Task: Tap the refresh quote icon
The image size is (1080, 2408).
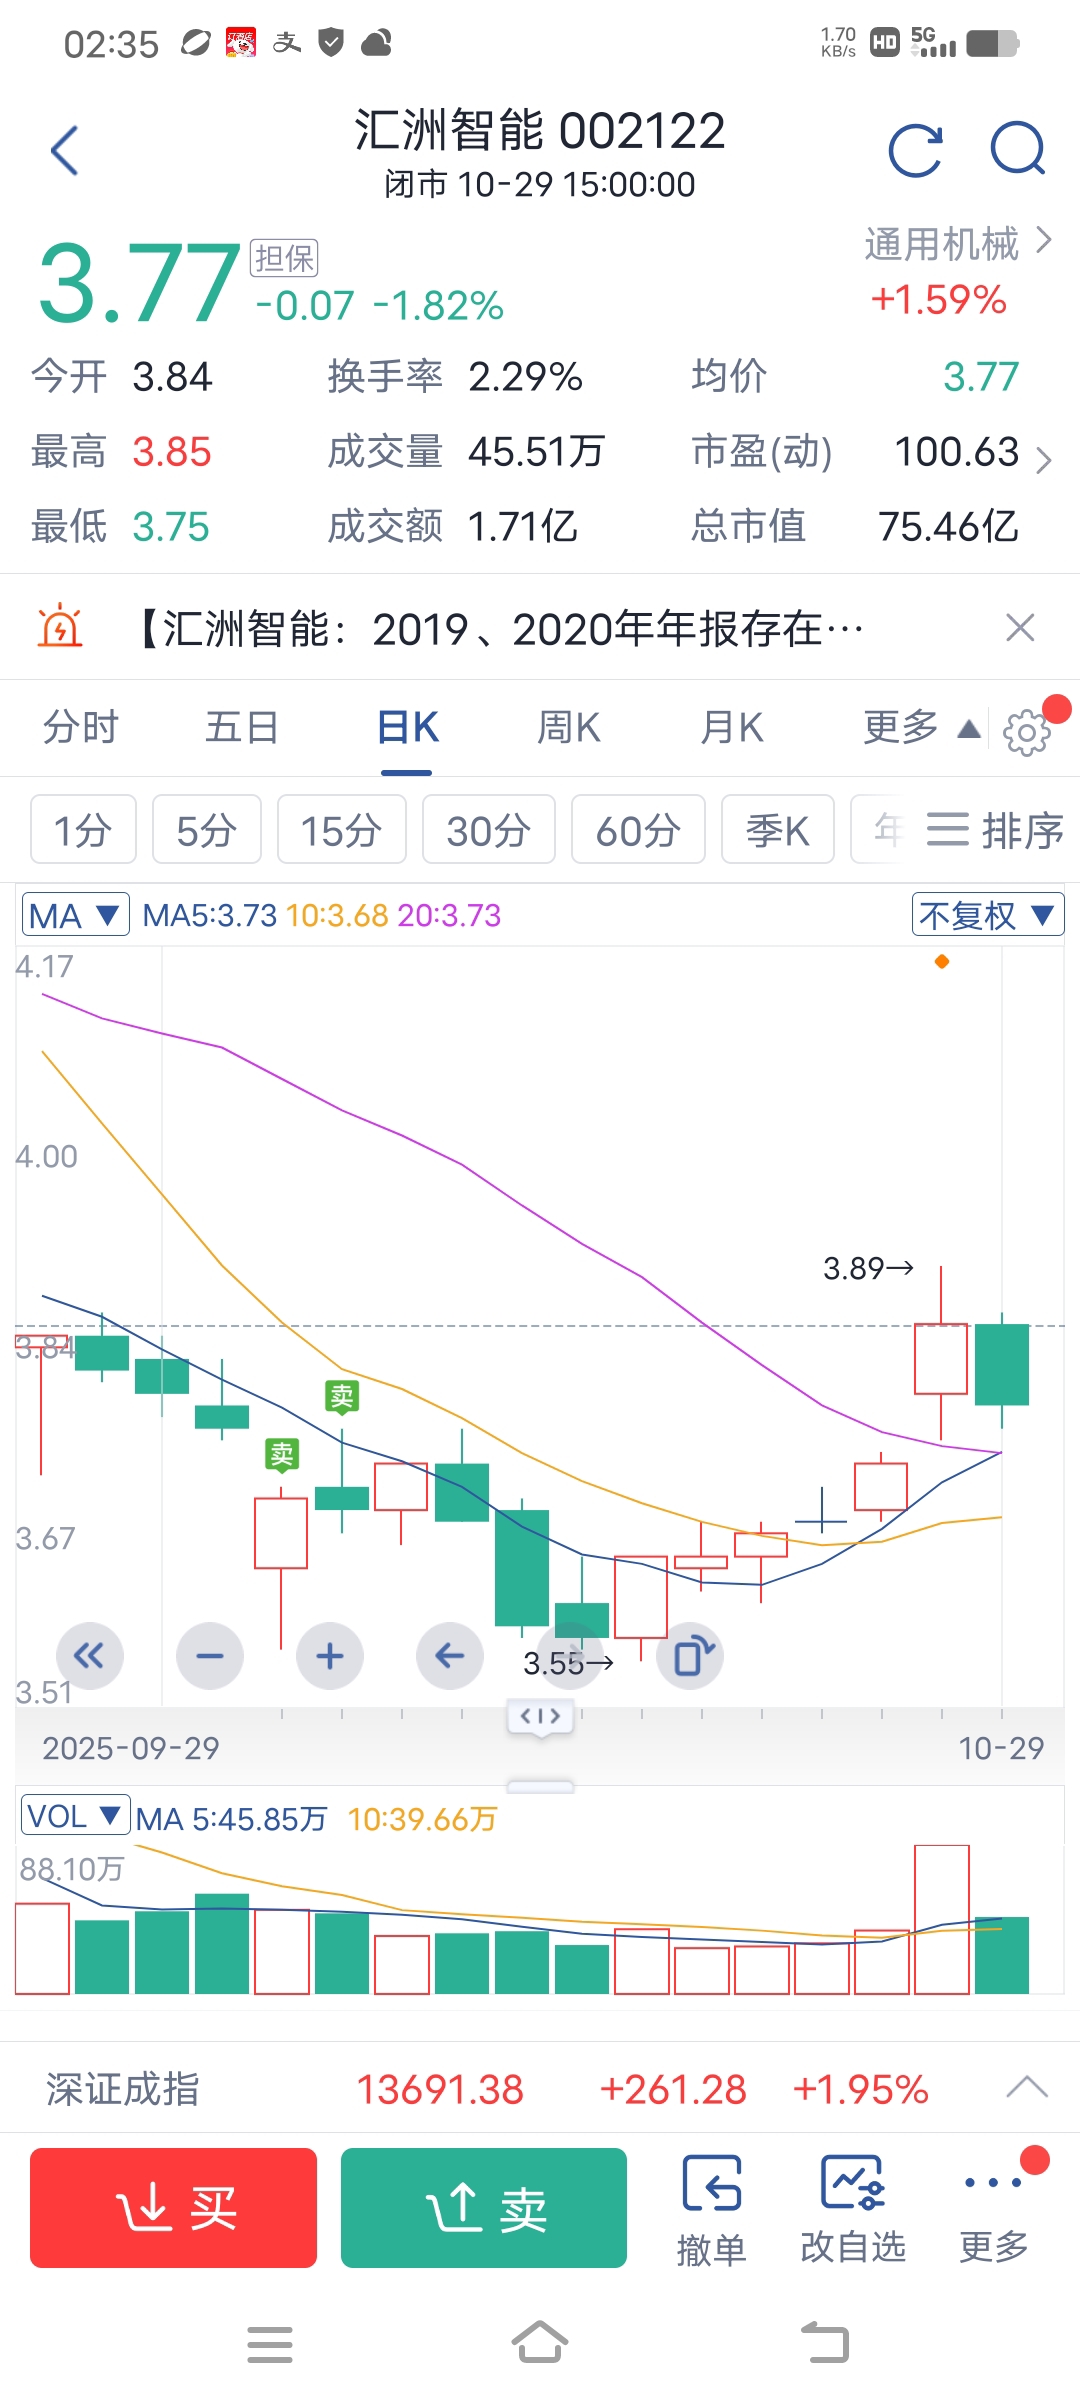Action: coord(915,151)
